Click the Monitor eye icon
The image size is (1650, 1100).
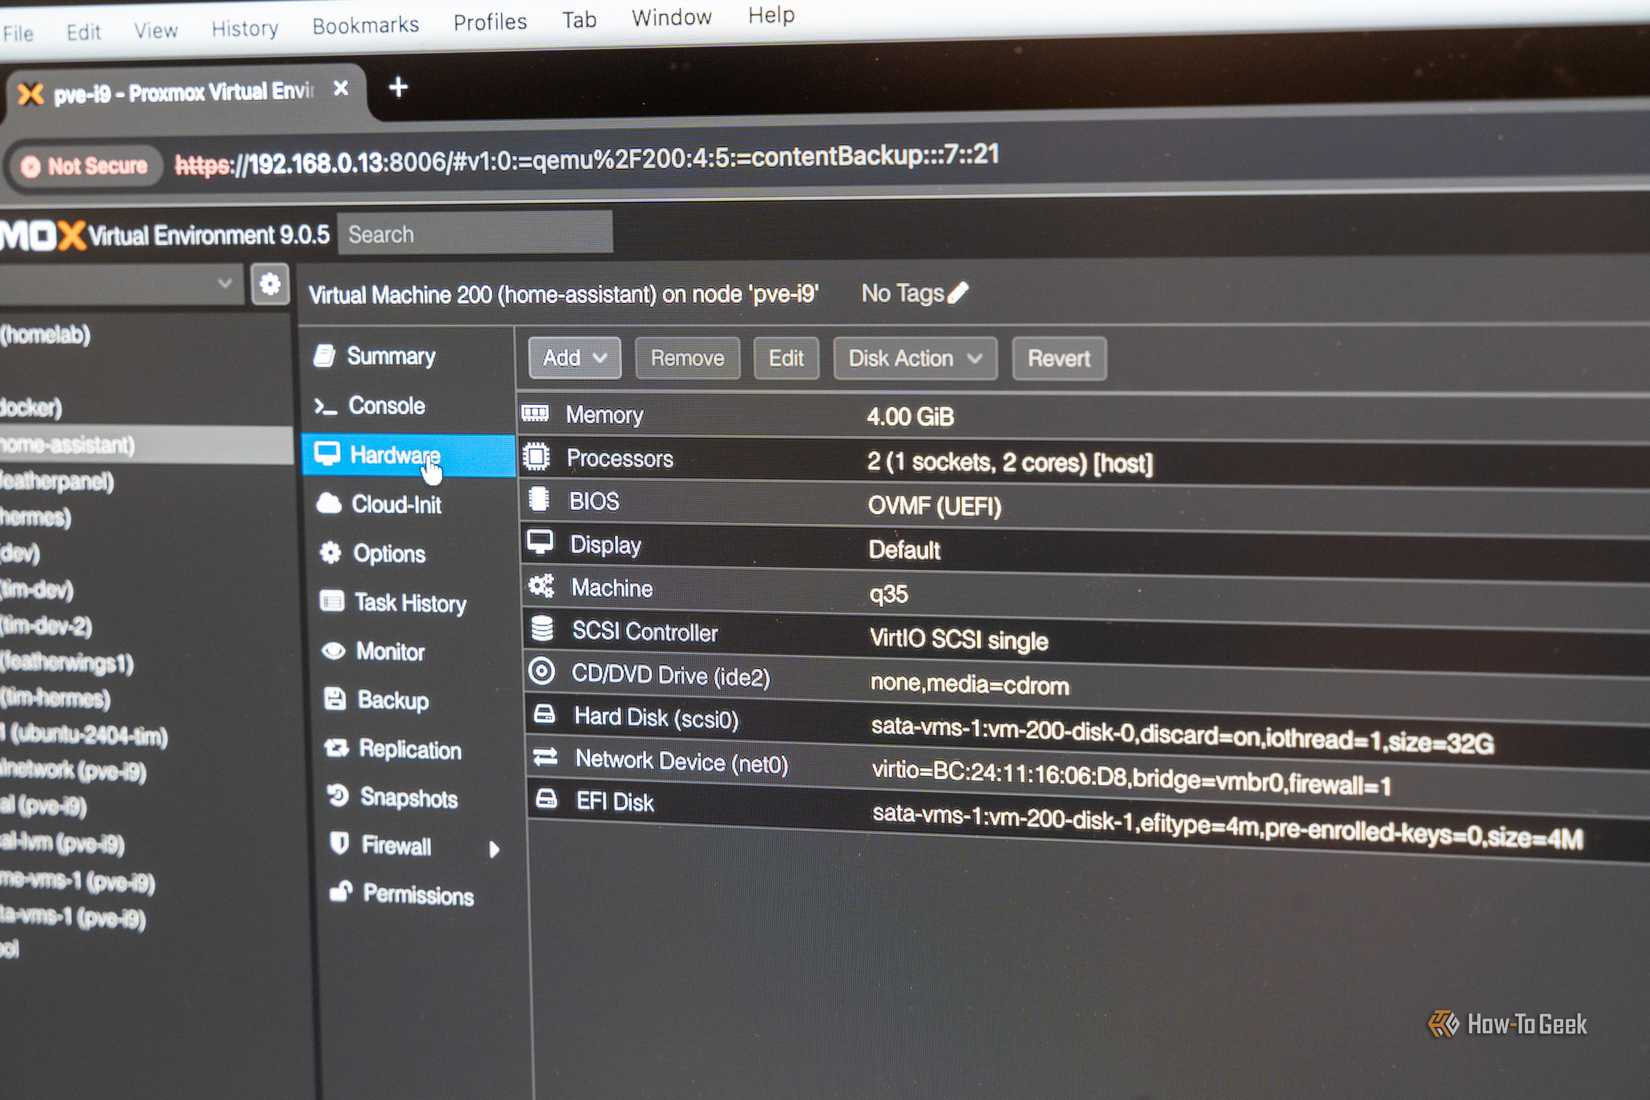point(334,651)
